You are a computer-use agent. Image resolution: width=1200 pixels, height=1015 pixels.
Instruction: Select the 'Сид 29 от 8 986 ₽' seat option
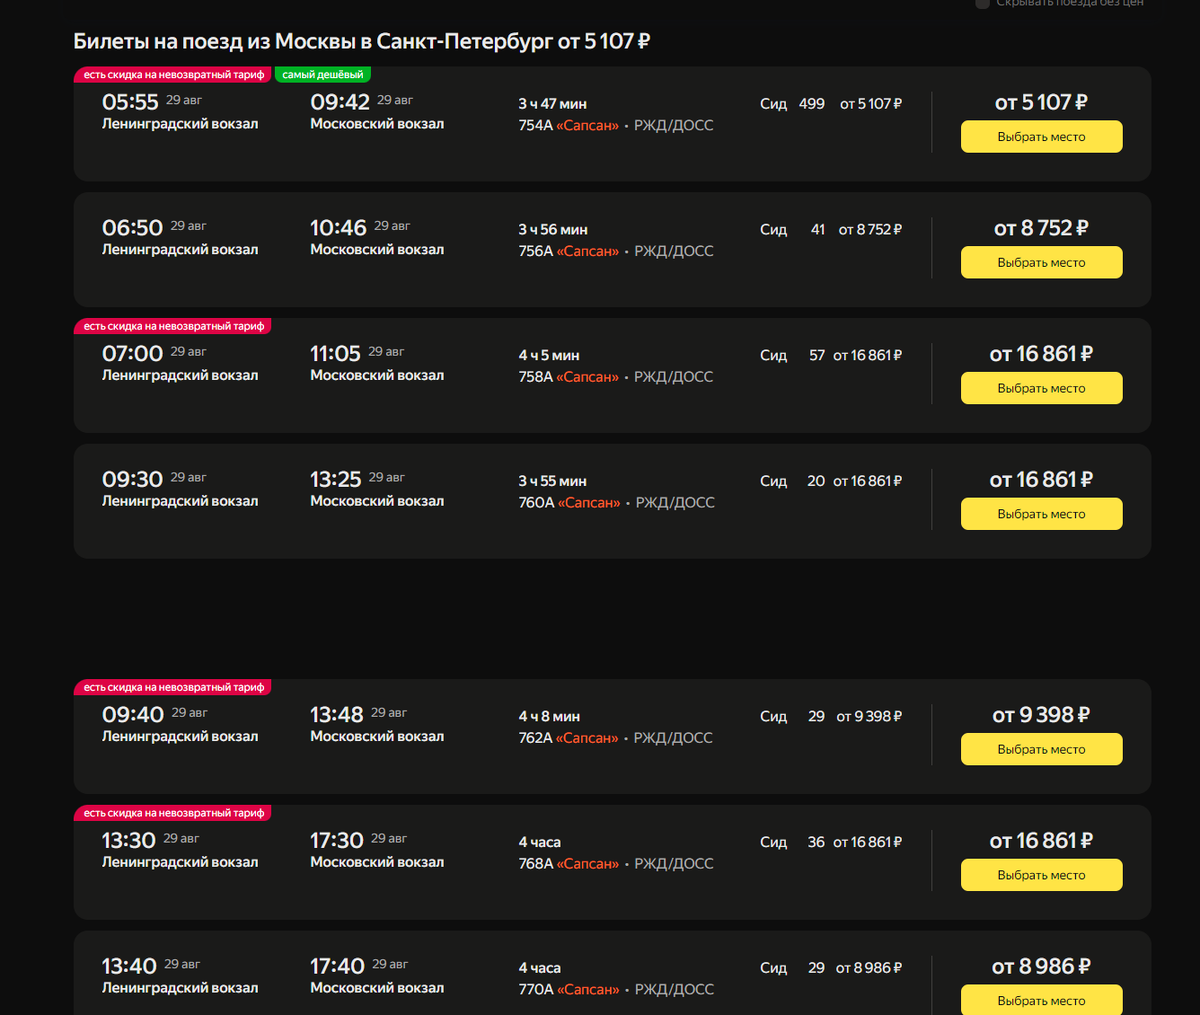tap(831, 968)
